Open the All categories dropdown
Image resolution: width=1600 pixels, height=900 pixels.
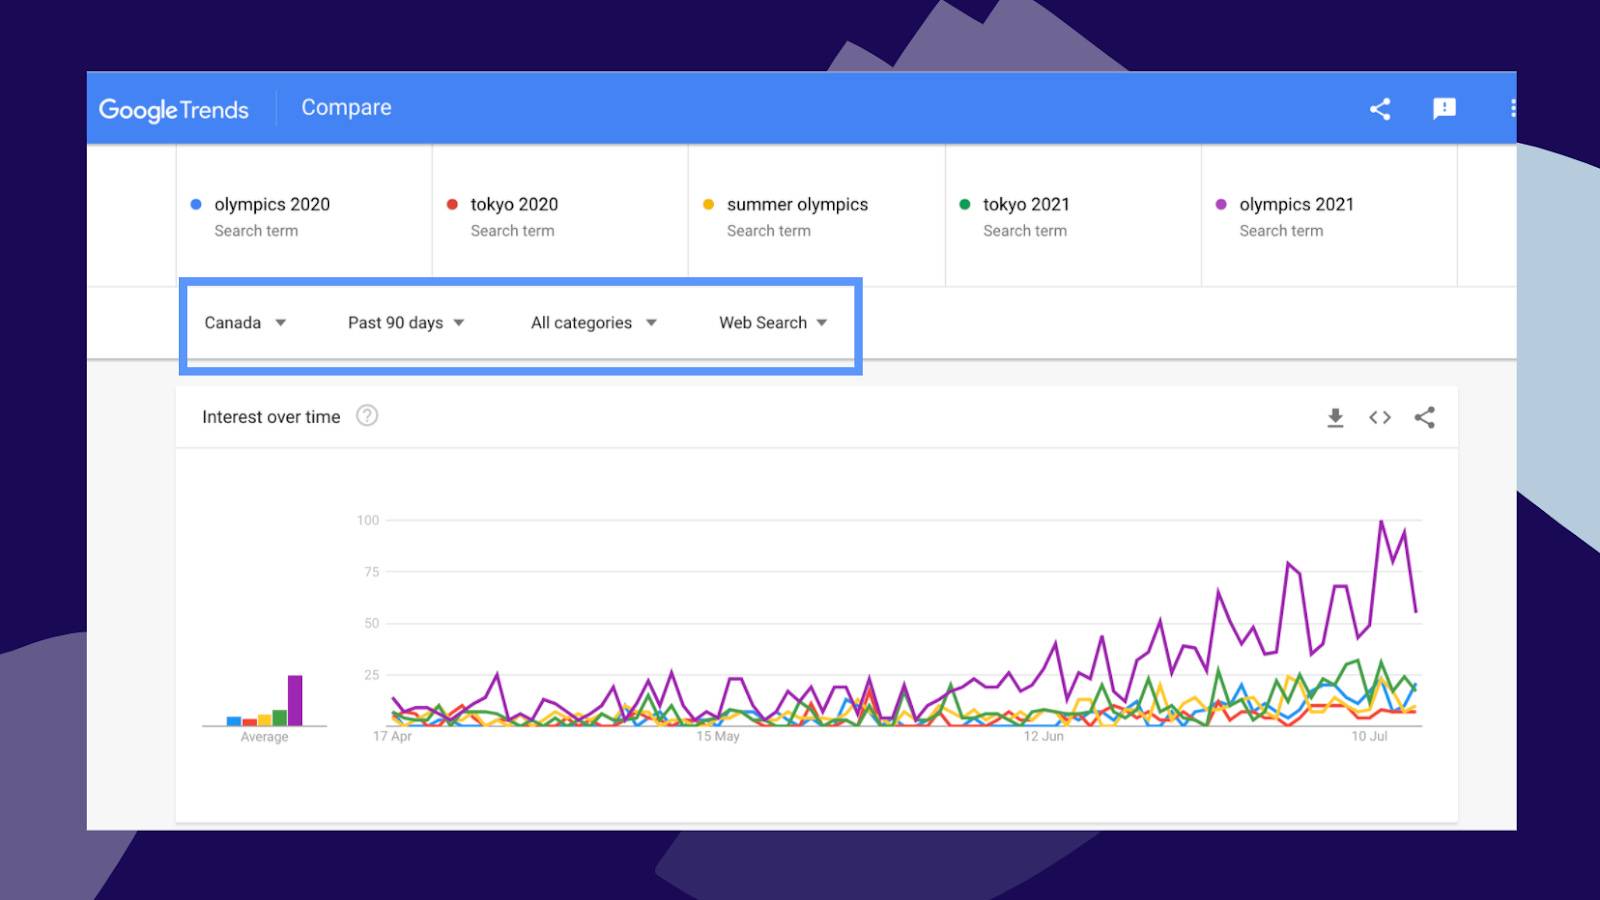pos(593,323)
